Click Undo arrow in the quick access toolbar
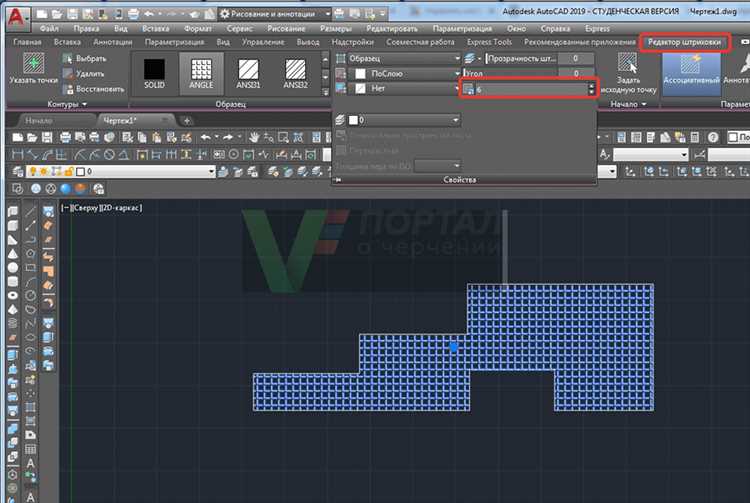 click(149, 14)
